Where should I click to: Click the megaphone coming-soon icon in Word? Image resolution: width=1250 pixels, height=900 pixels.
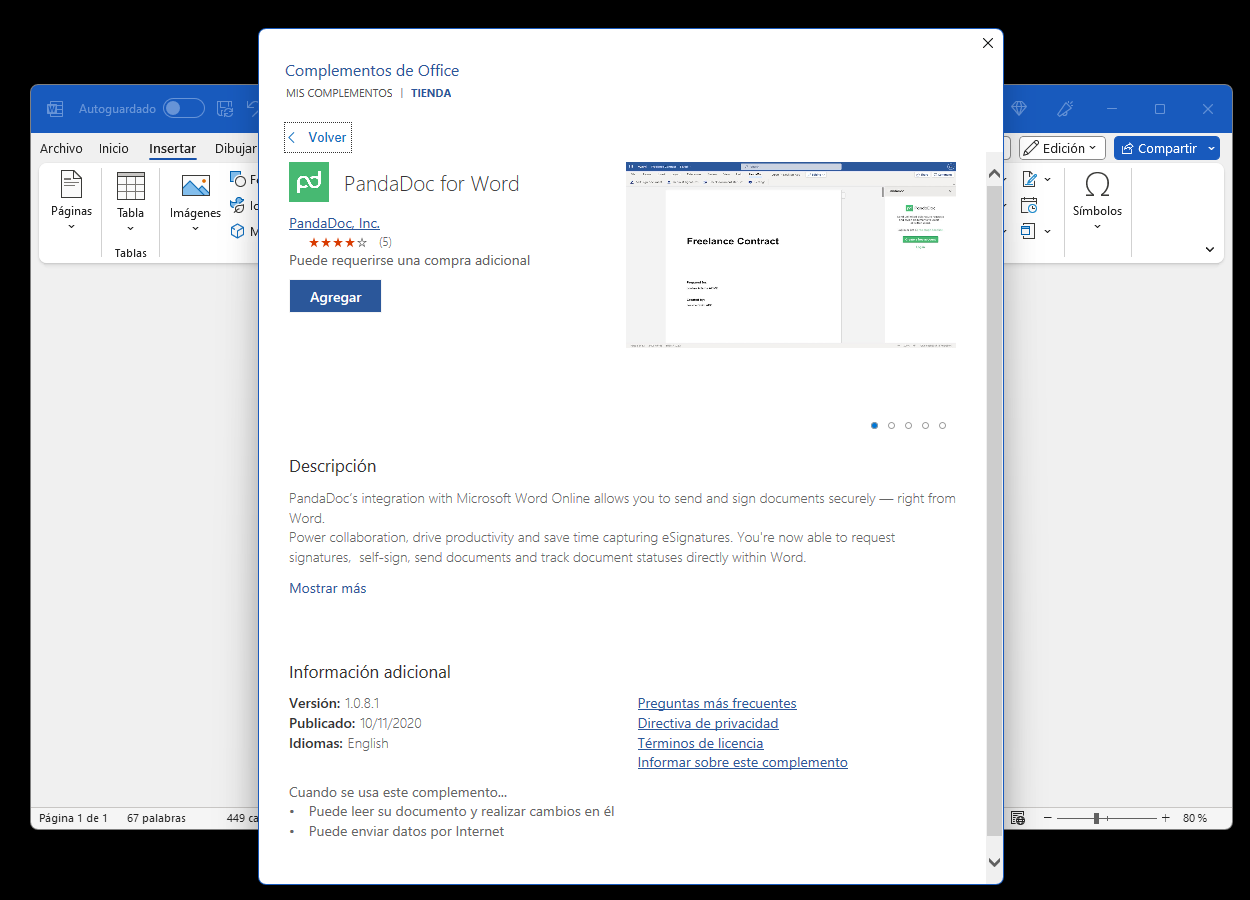(x=1066, y=108)
